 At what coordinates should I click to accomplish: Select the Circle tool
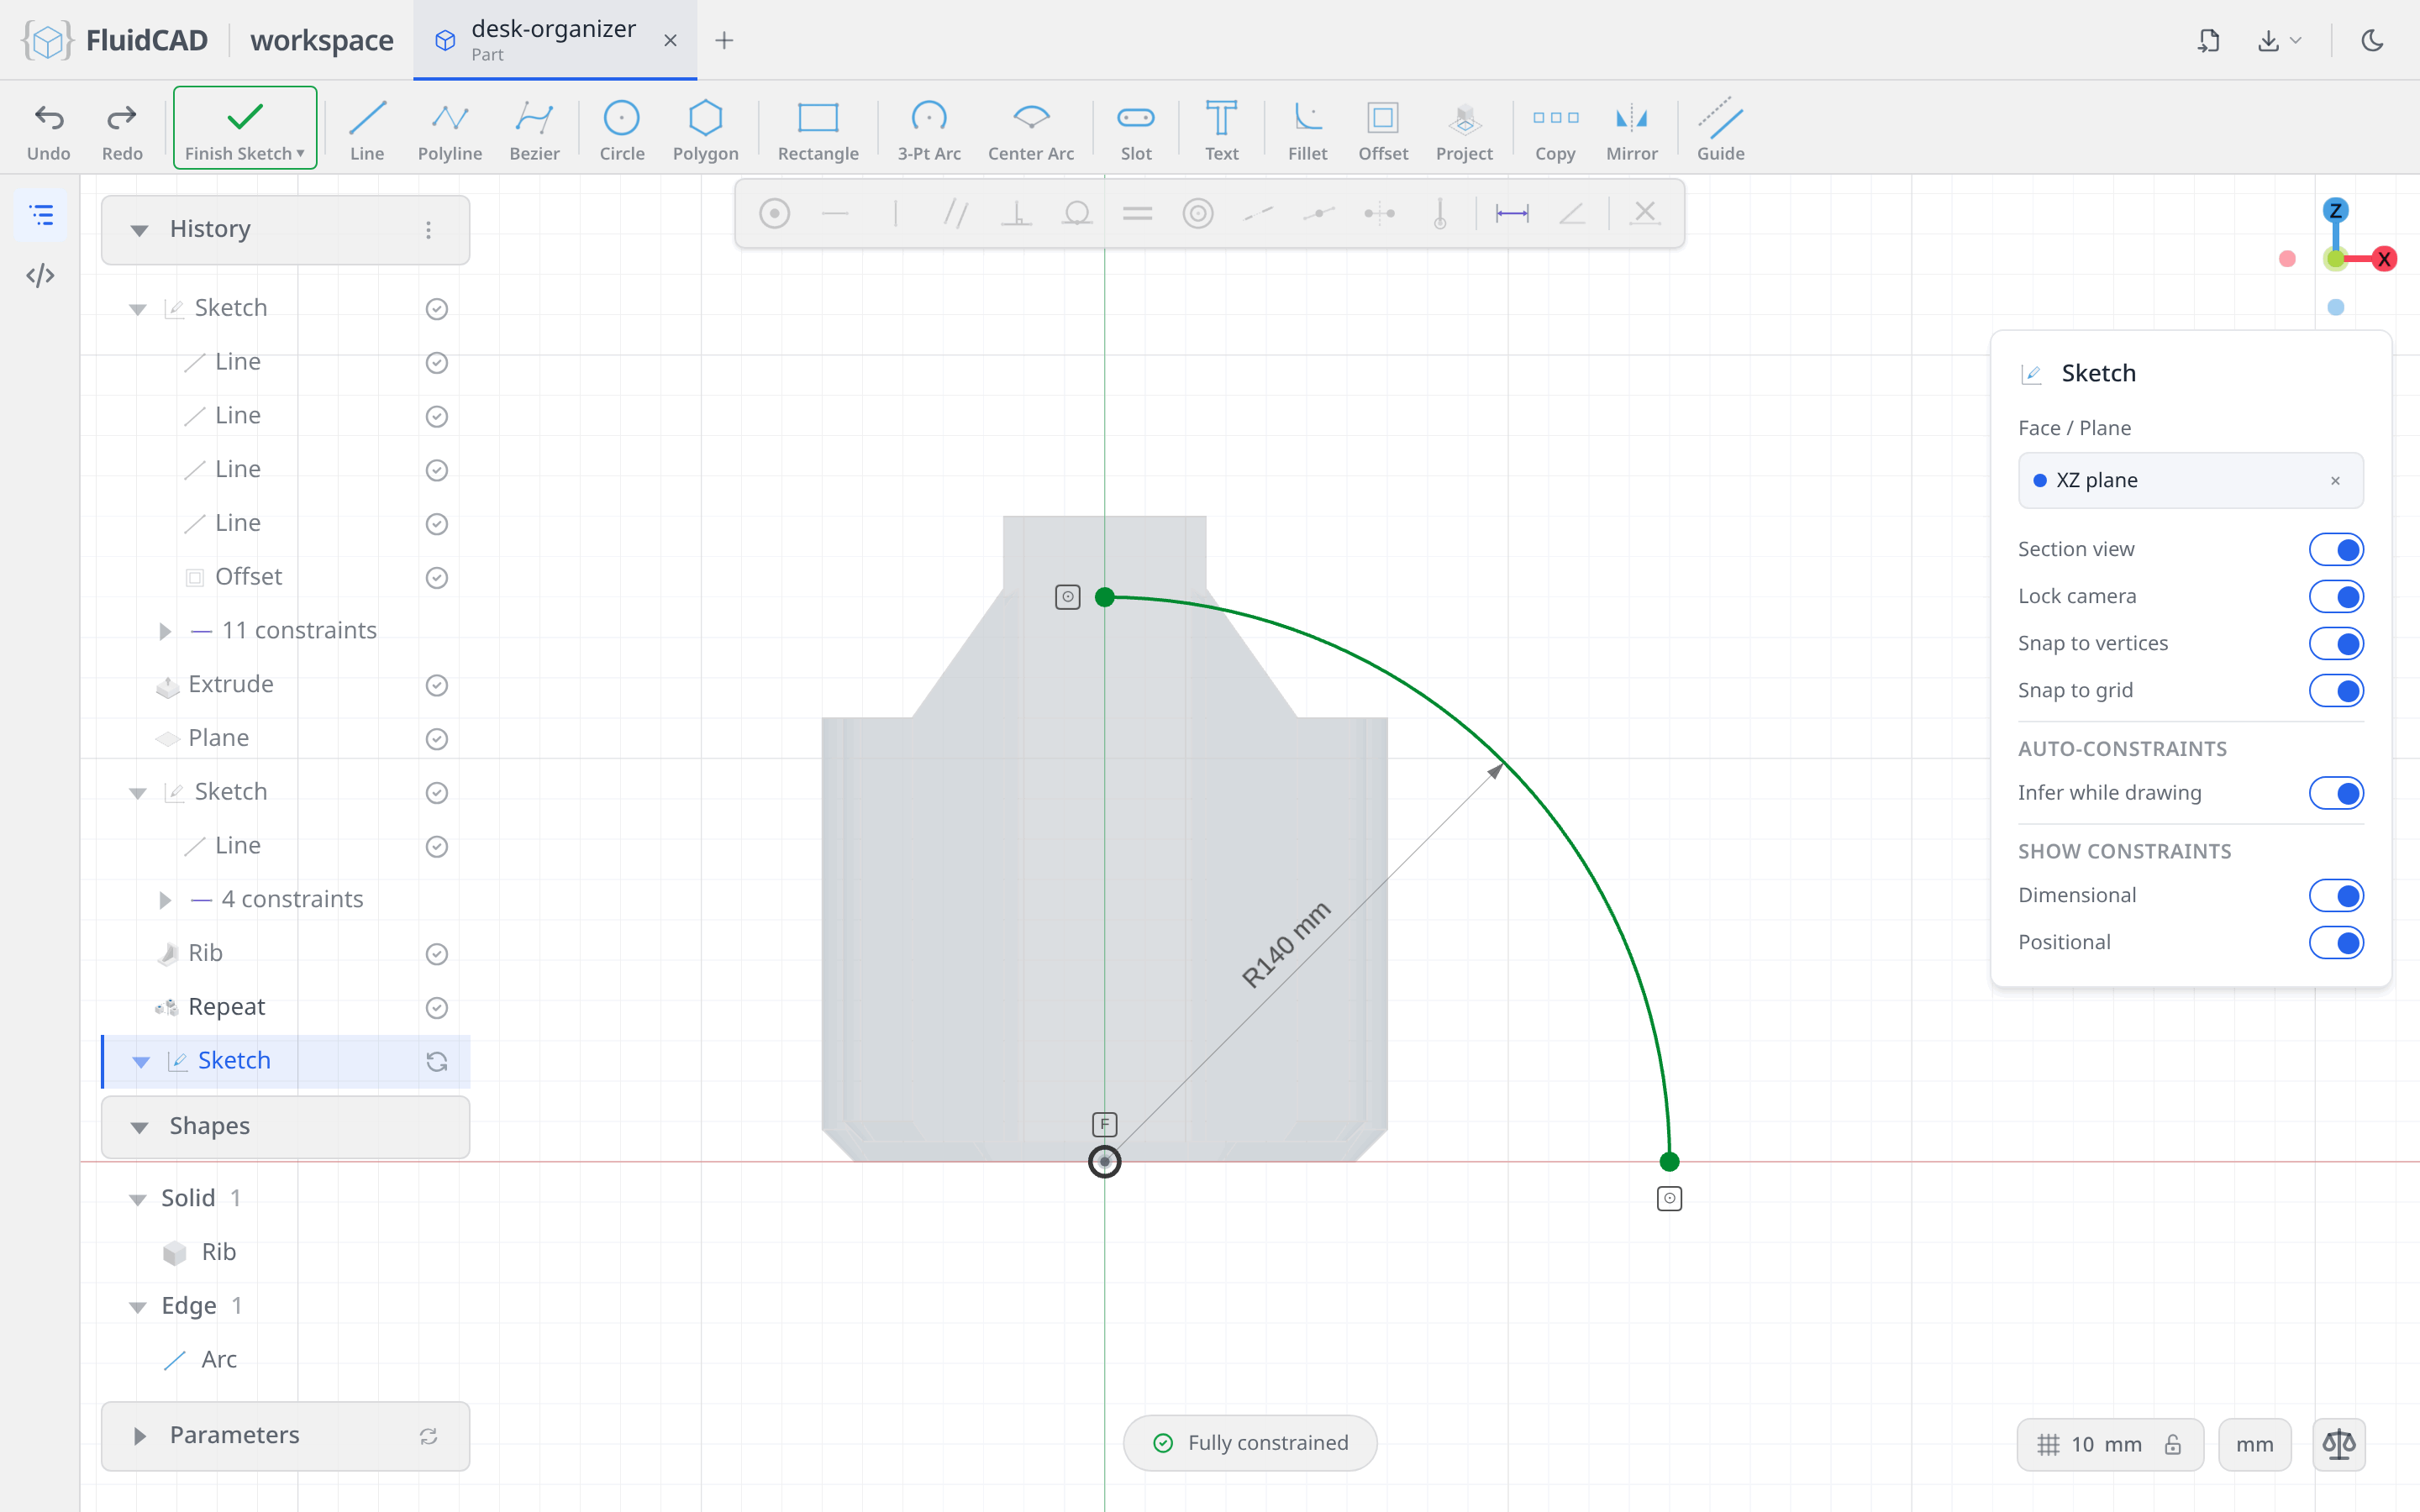tap(622, 129)
